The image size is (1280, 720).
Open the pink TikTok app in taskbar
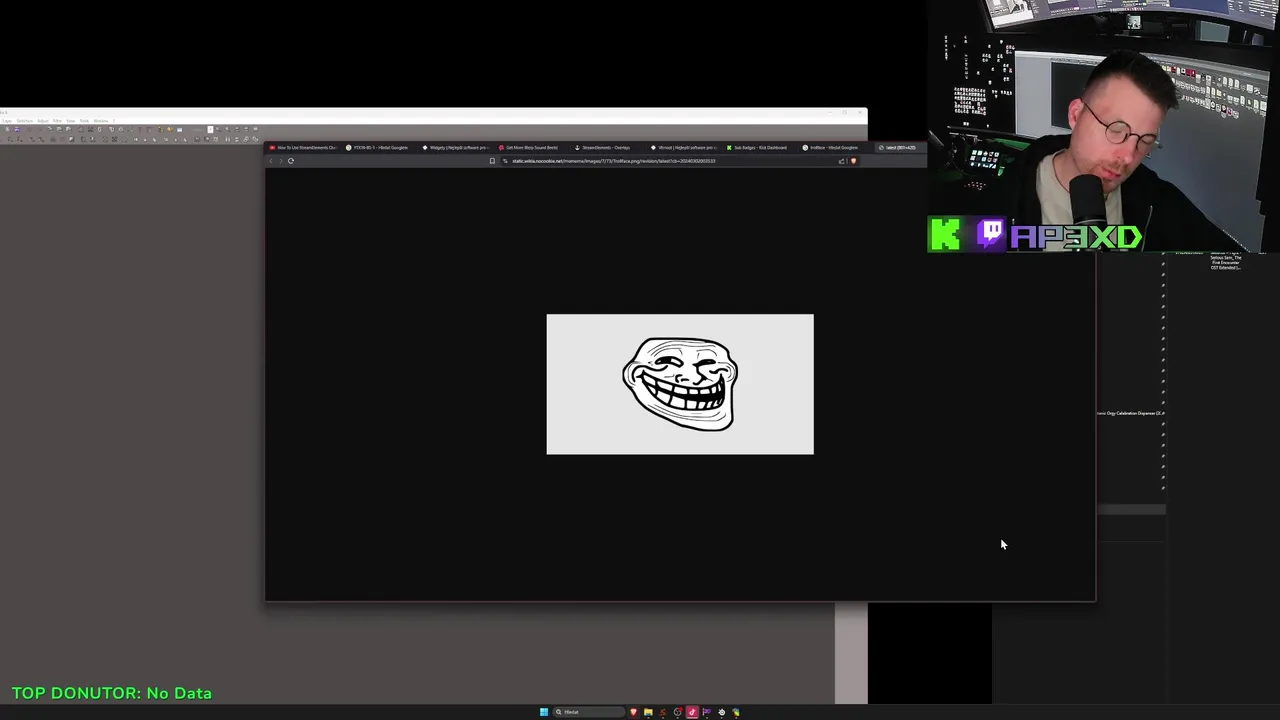[x=692, y=712]
